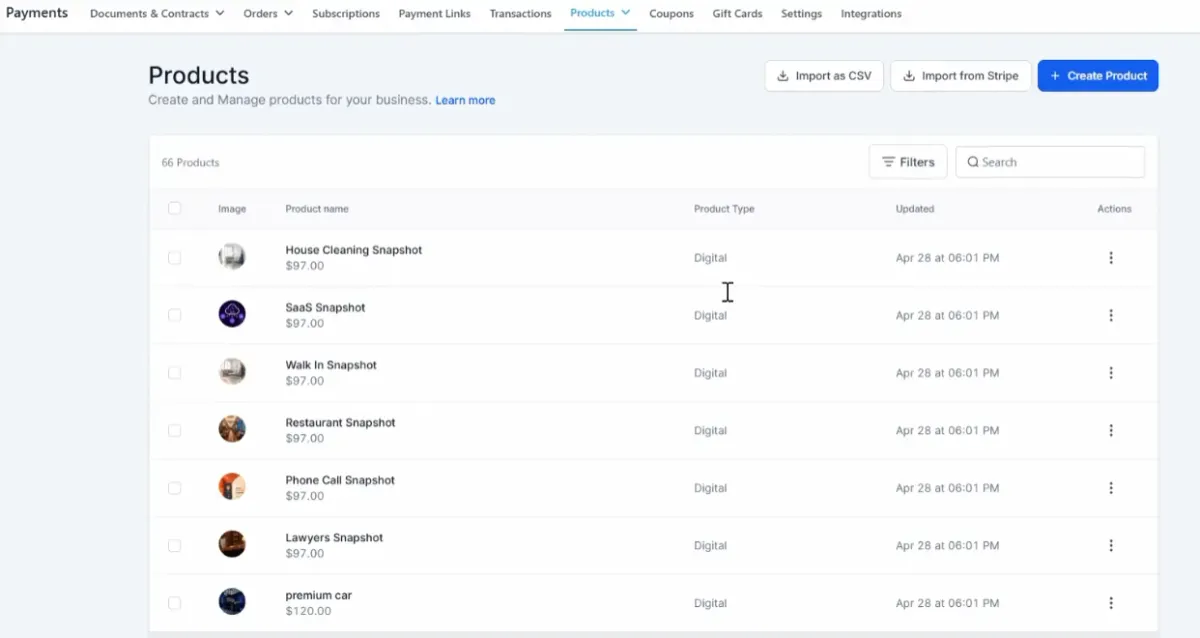1200x638 pixels.
Task: Click the Restaurant Snapshot product image
Action: (x=232, y=429)
